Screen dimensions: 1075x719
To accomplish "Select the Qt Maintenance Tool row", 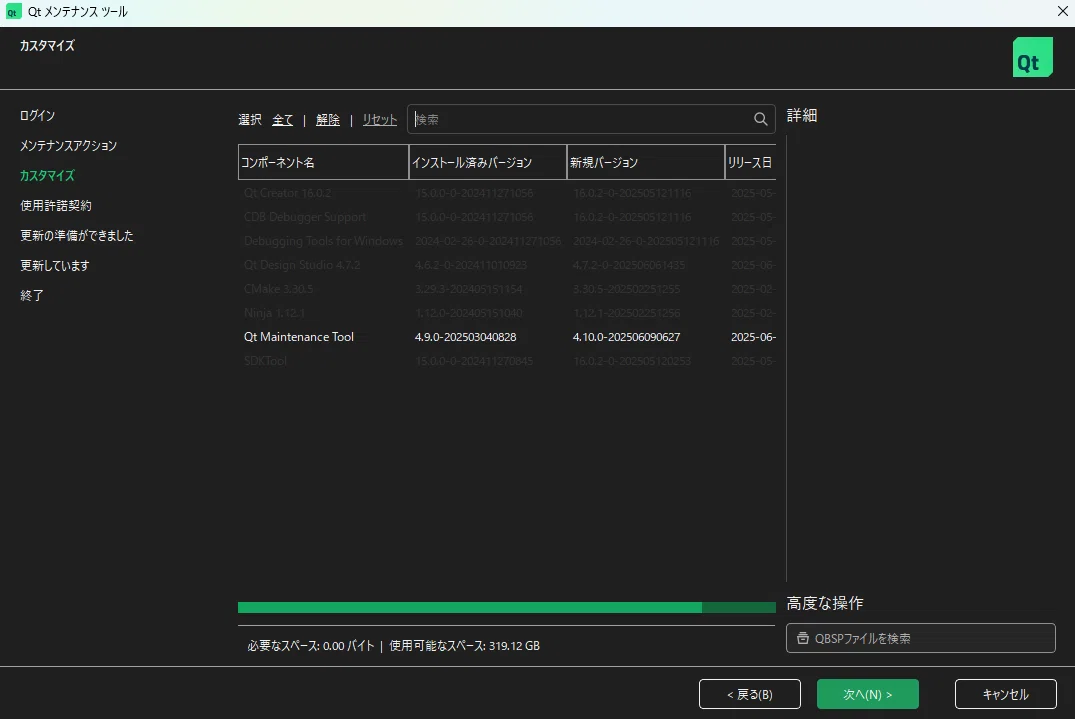I will (507, 337).
